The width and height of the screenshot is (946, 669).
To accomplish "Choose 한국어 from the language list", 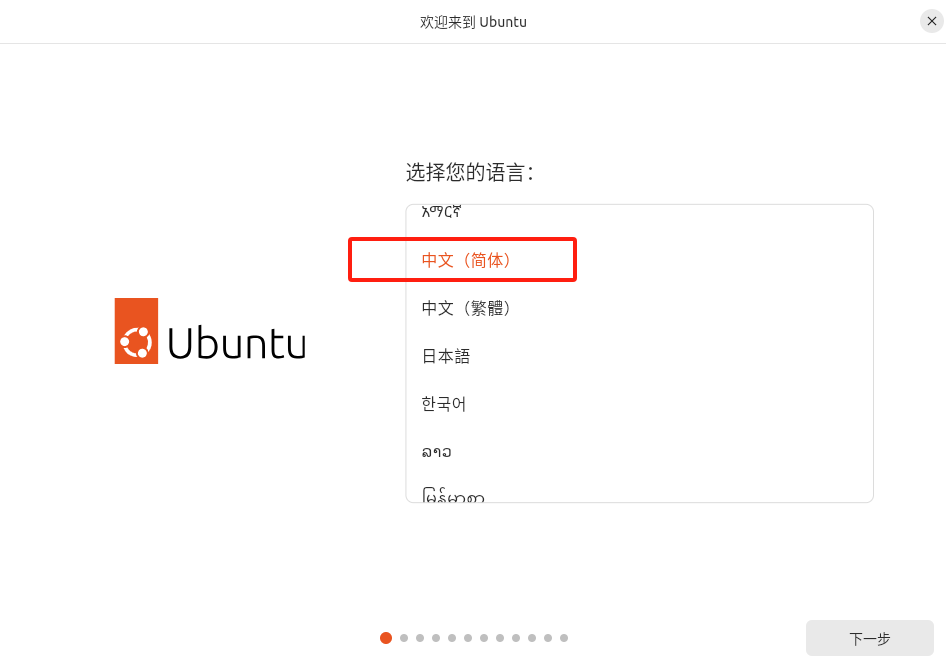I will click(x=639, y=404).
